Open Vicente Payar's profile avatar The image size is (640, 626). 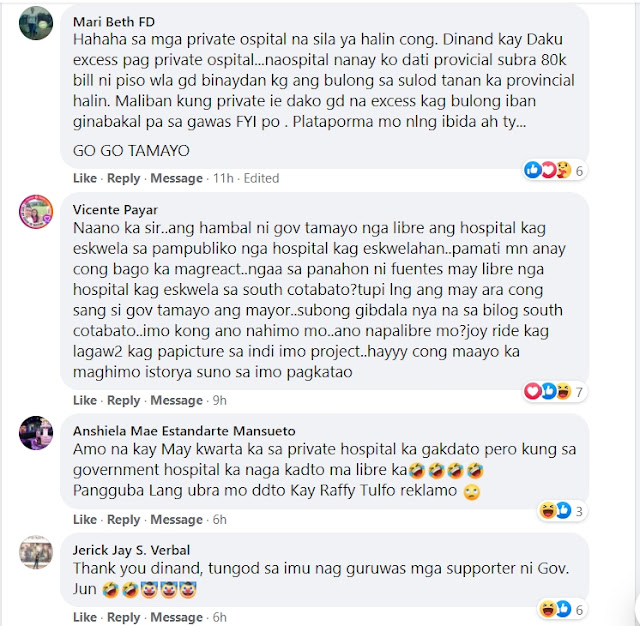click(x=36, y=211)
